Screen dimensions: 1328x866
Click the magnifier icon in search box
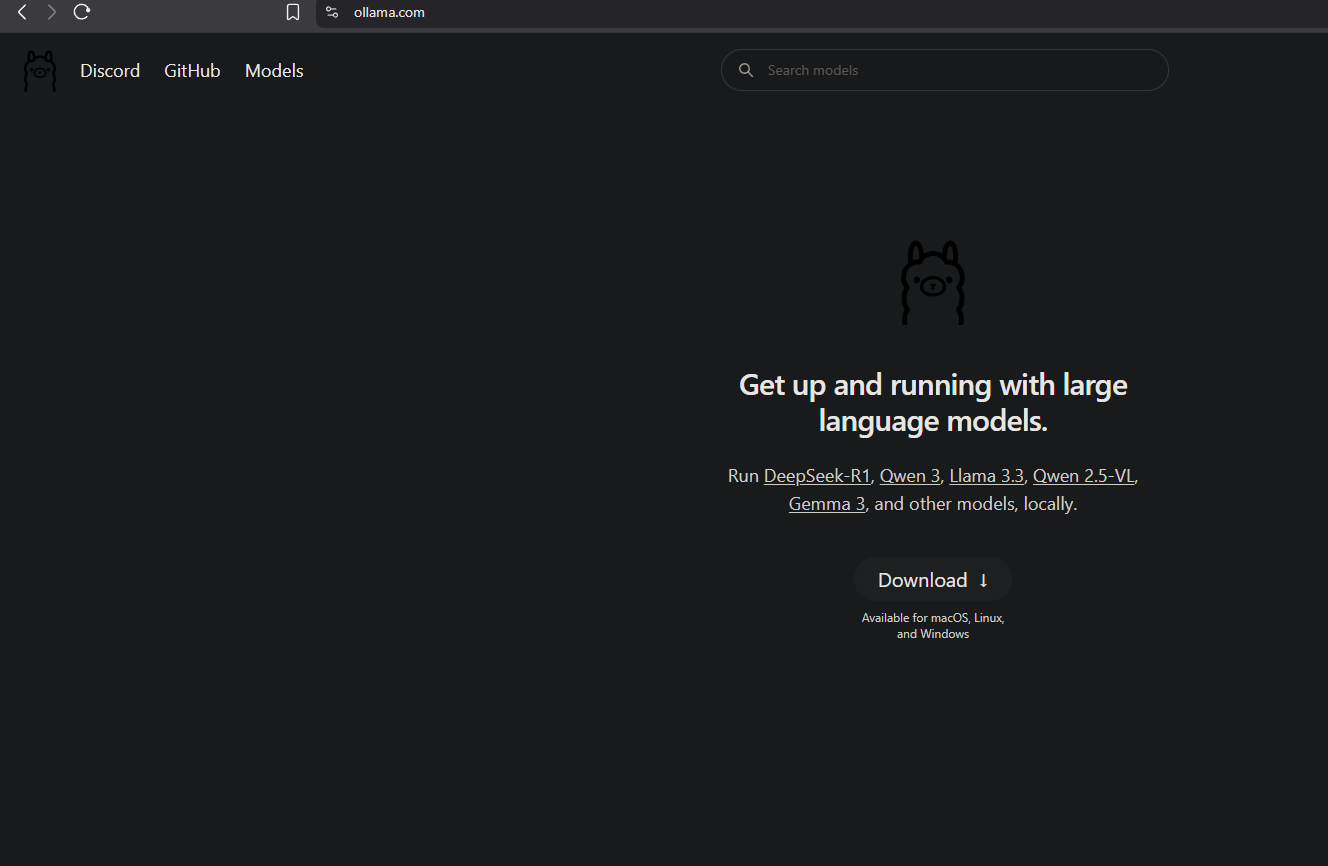[746, 70]
